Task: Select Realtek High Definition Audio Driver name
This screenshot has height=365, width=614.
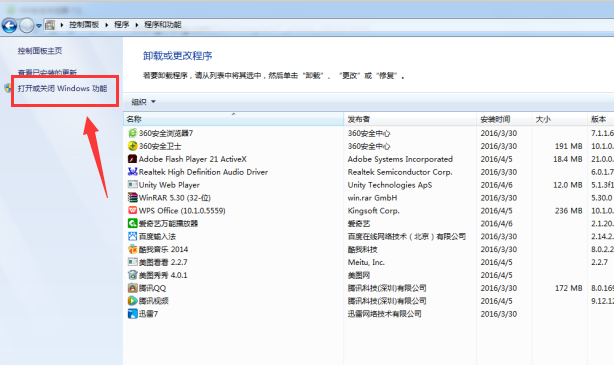Action: (x=203, y=172)
